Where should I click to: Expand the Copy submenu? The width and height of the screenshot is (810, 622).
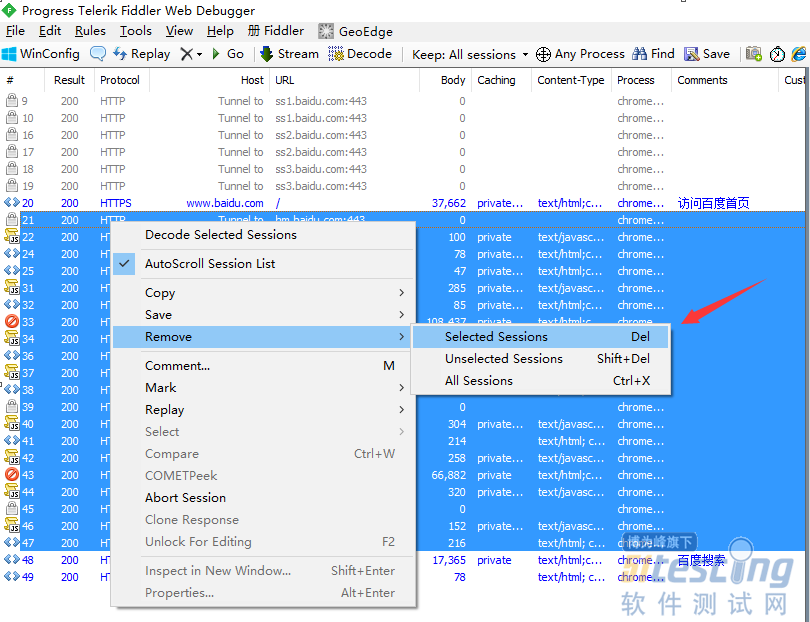(x=263, y=292)
